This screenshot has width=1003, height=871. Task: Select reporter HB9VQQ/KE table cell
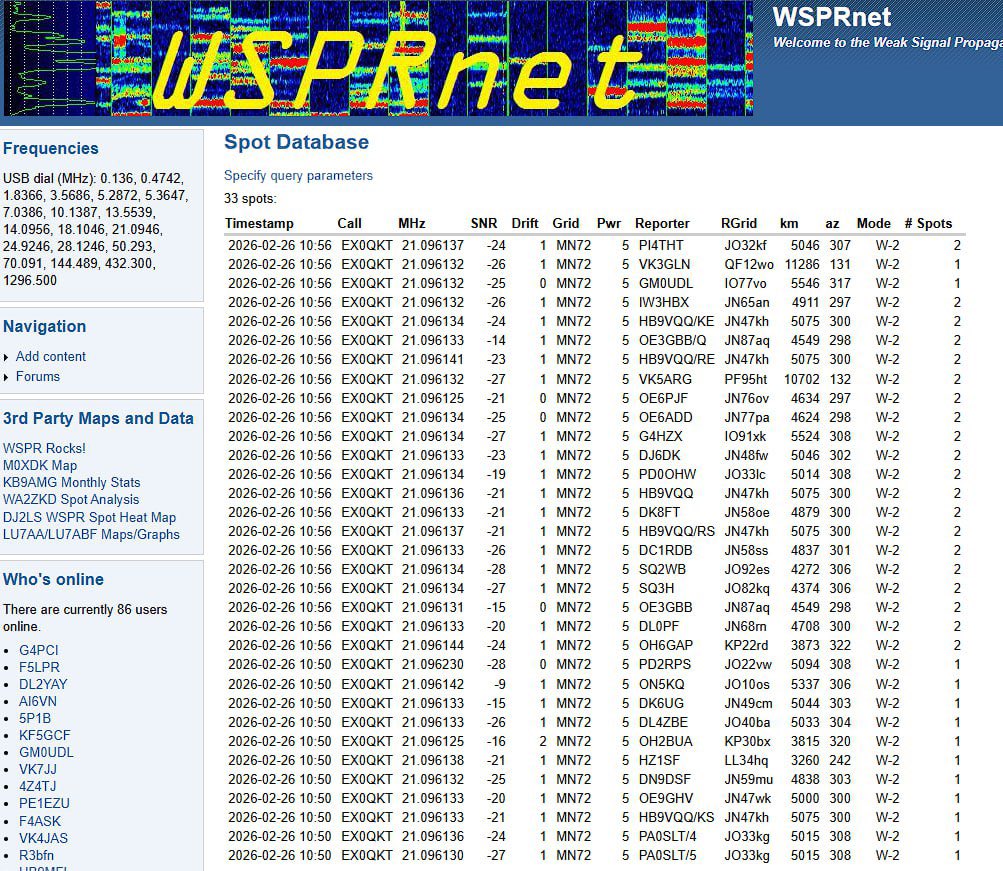pyautogui.click(x=676, y=321)
